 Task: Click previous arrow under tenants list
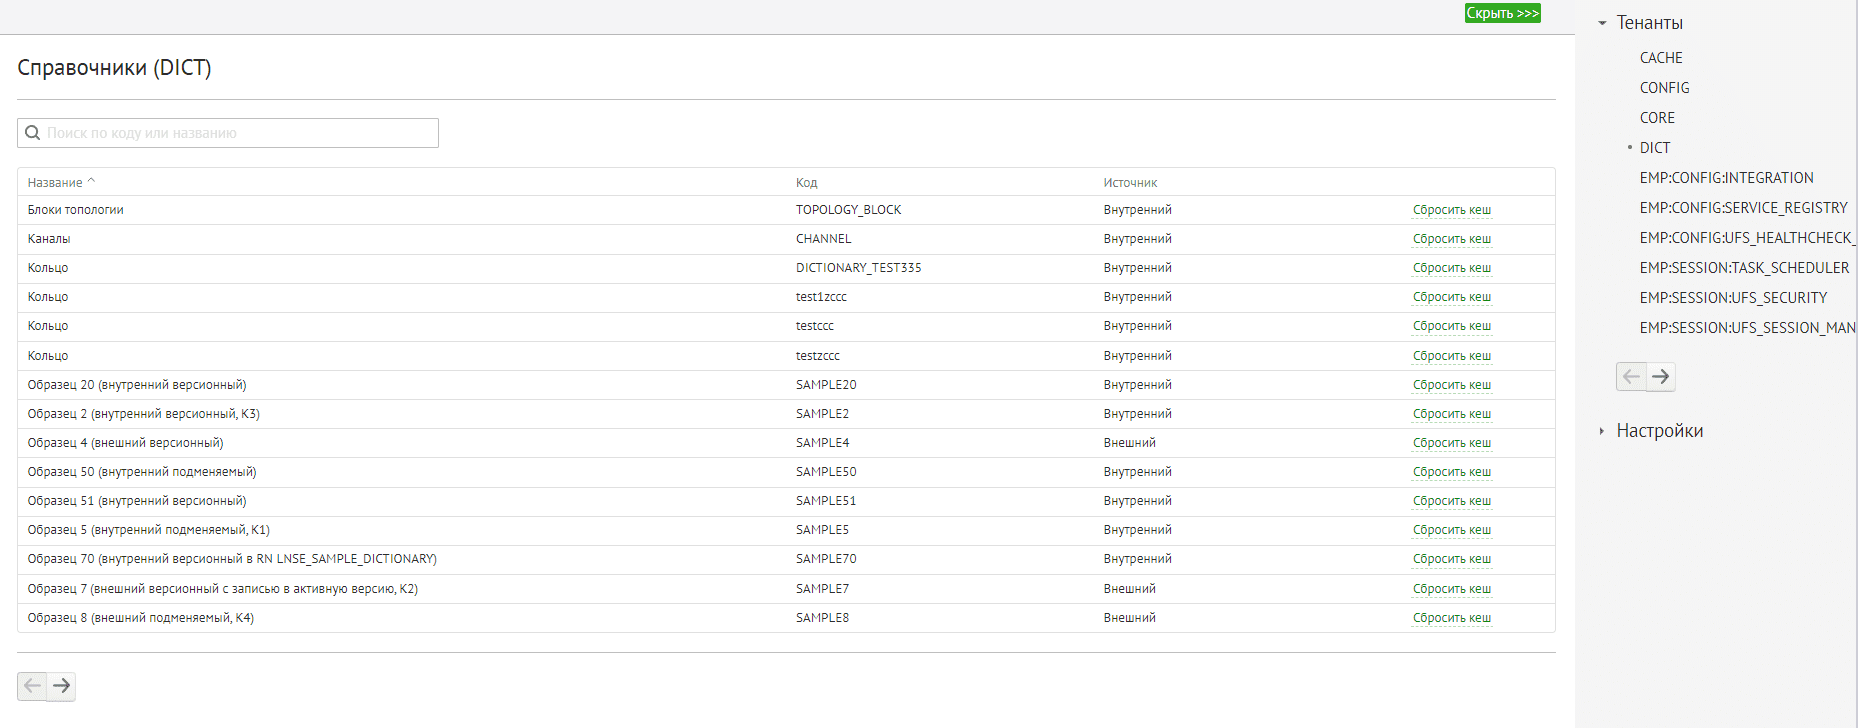[1631, 377]
